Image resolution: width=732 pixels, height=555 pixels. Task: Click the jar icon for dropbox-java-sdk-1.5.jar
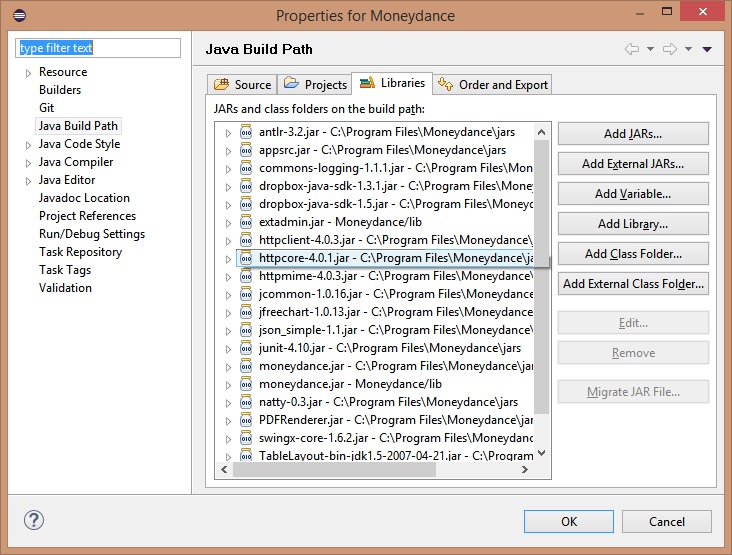pyautogui.click(x=246, y=204)
